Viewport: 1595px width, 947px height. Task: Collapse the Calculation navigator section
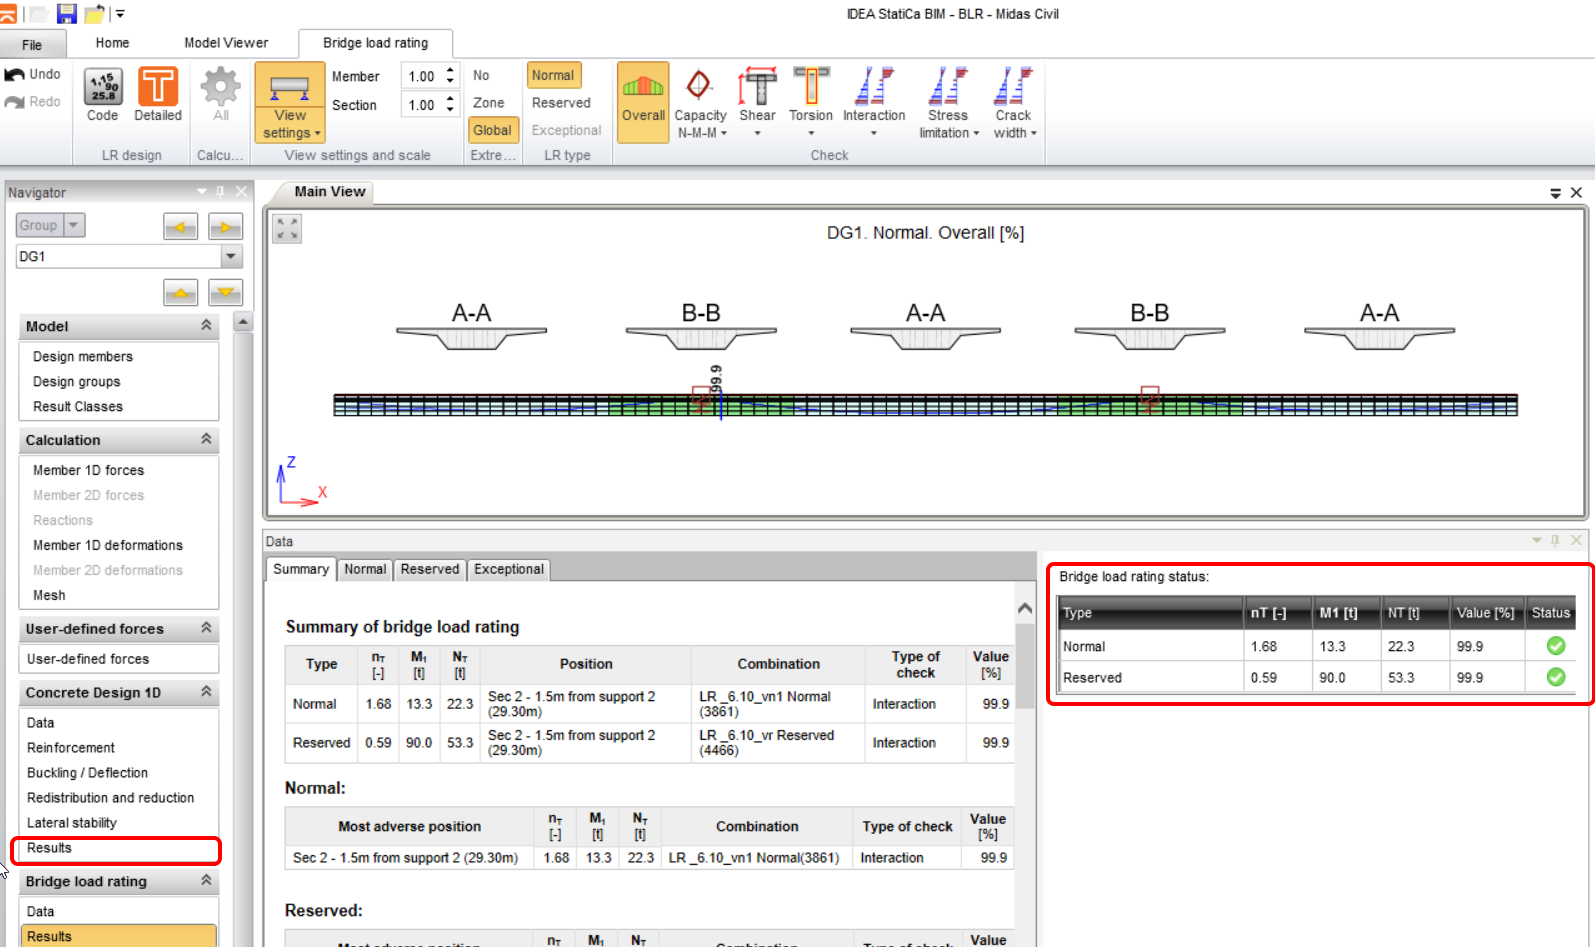pyautogui.click(x=206, y=440)
